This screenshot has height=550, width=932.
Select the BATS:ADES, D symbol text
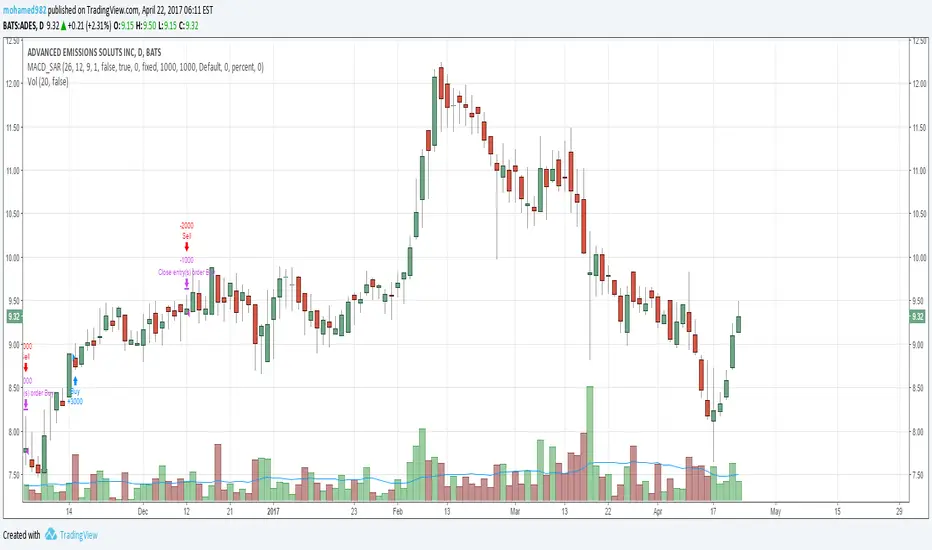click(x=23, y=26)
